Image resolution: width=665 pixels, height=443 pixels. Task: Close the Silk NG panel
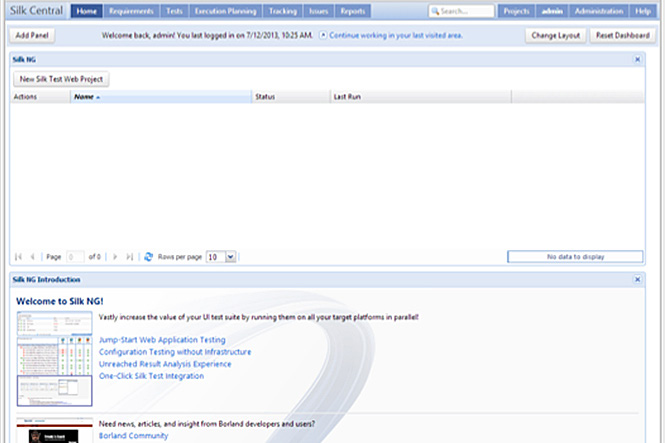pos(637,59)
